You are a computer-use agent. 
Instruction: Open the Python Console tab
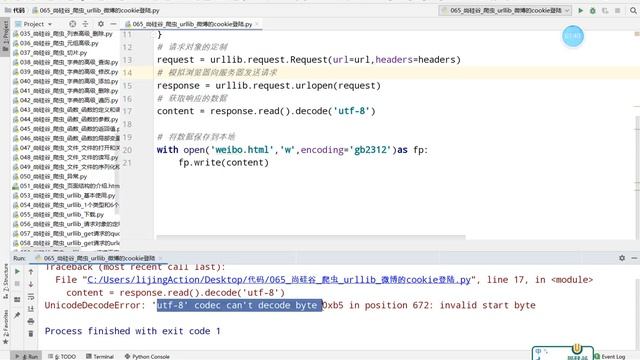point(147,356)
